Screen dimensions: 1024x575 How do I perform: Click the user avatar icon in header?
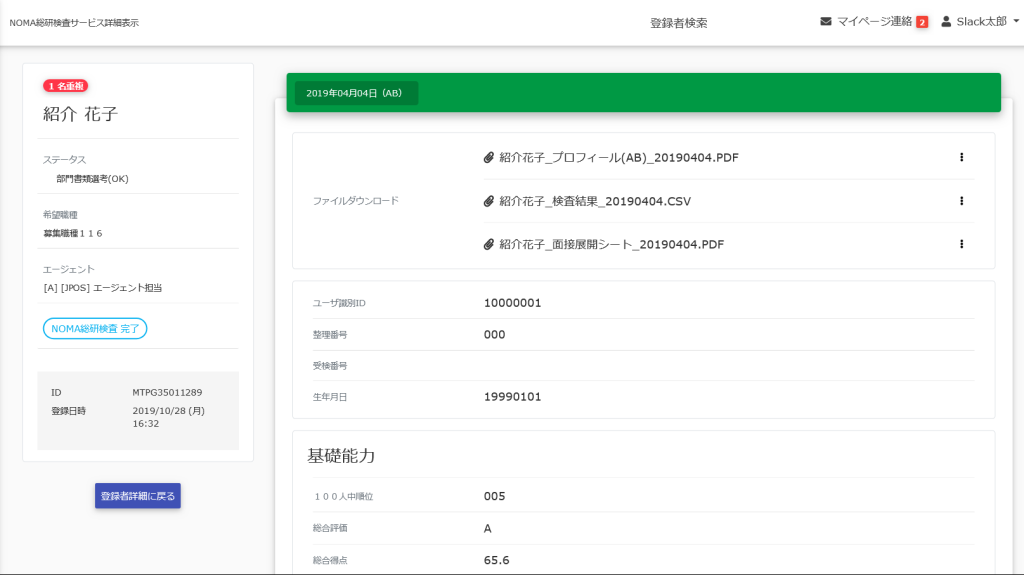(x=946, y=21)
